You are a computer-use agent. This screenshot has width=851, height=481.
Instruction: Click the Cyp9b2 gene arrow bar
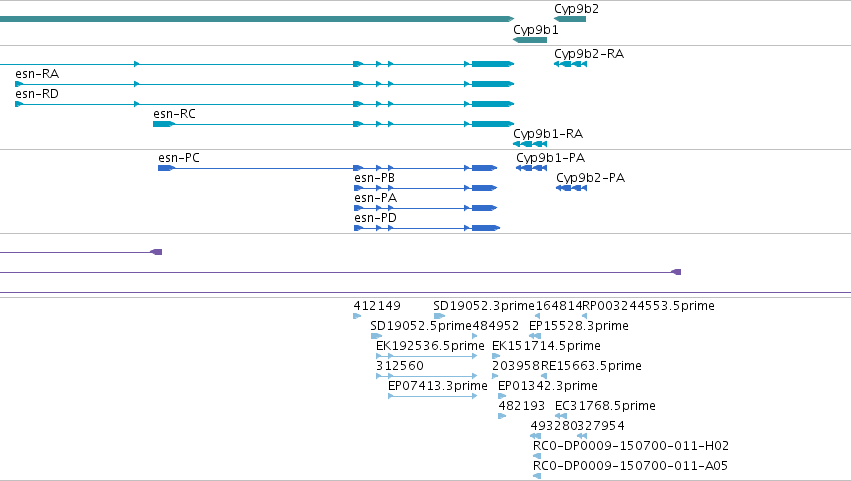570,19
